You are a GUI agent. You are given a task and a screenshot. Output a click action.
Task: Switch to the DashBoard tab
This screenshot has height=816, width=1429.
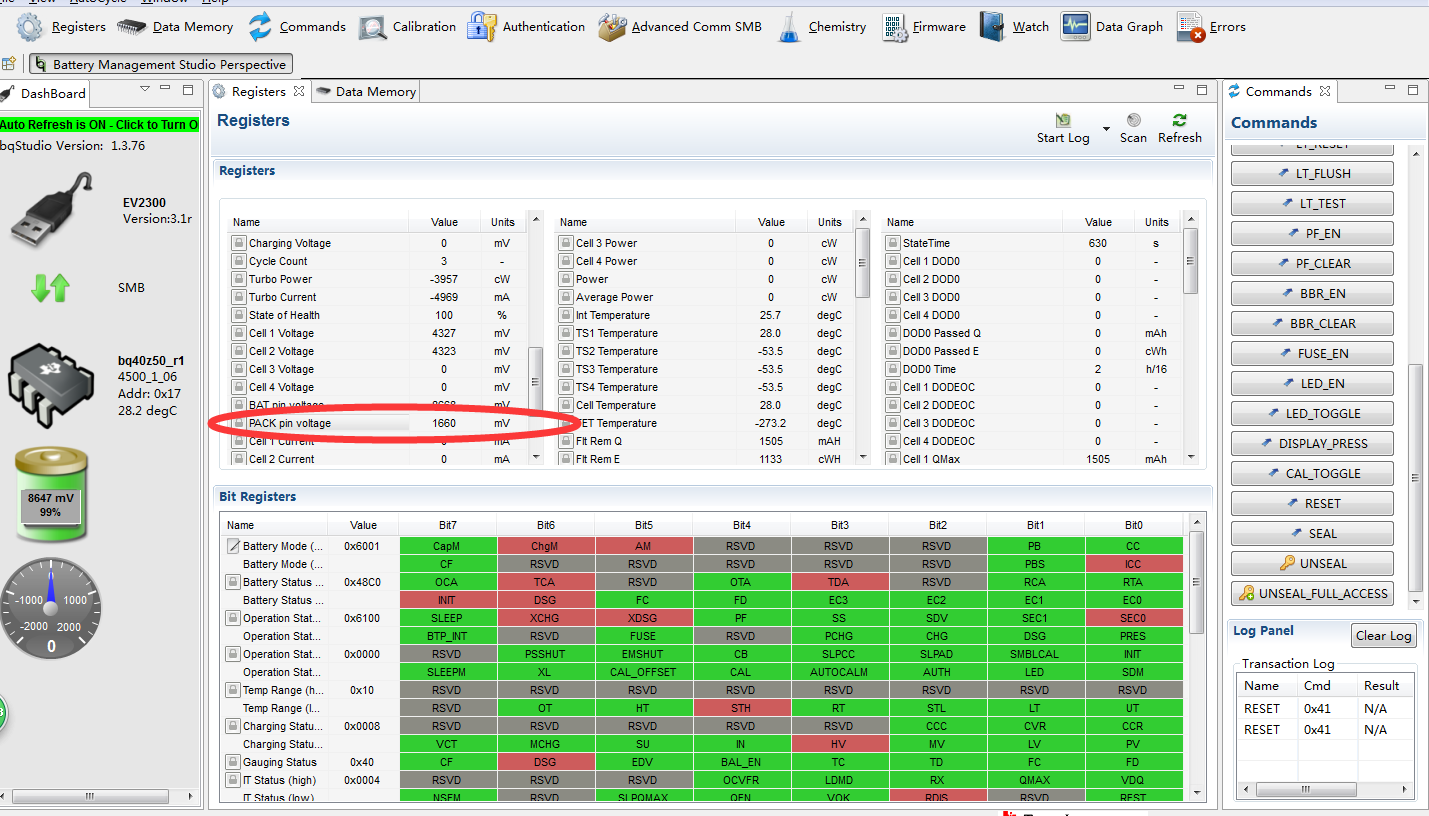pos(46,93)
